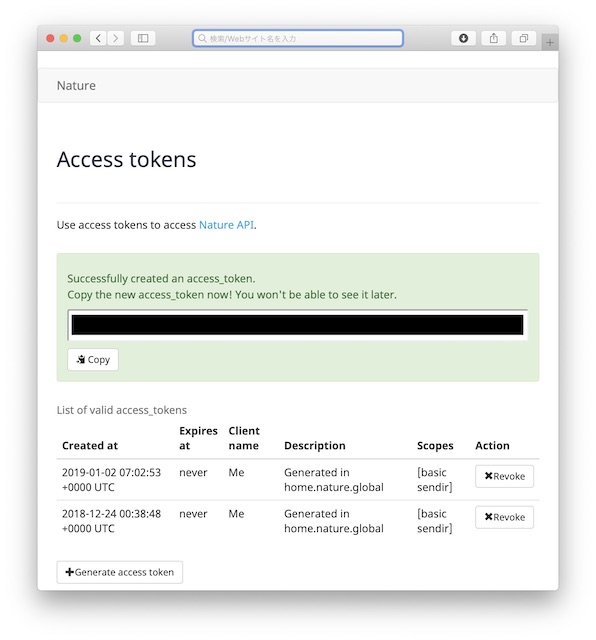Click the yellow minimize window button
Viewport: 596px width, 640px height.
(x=64, y=38)
